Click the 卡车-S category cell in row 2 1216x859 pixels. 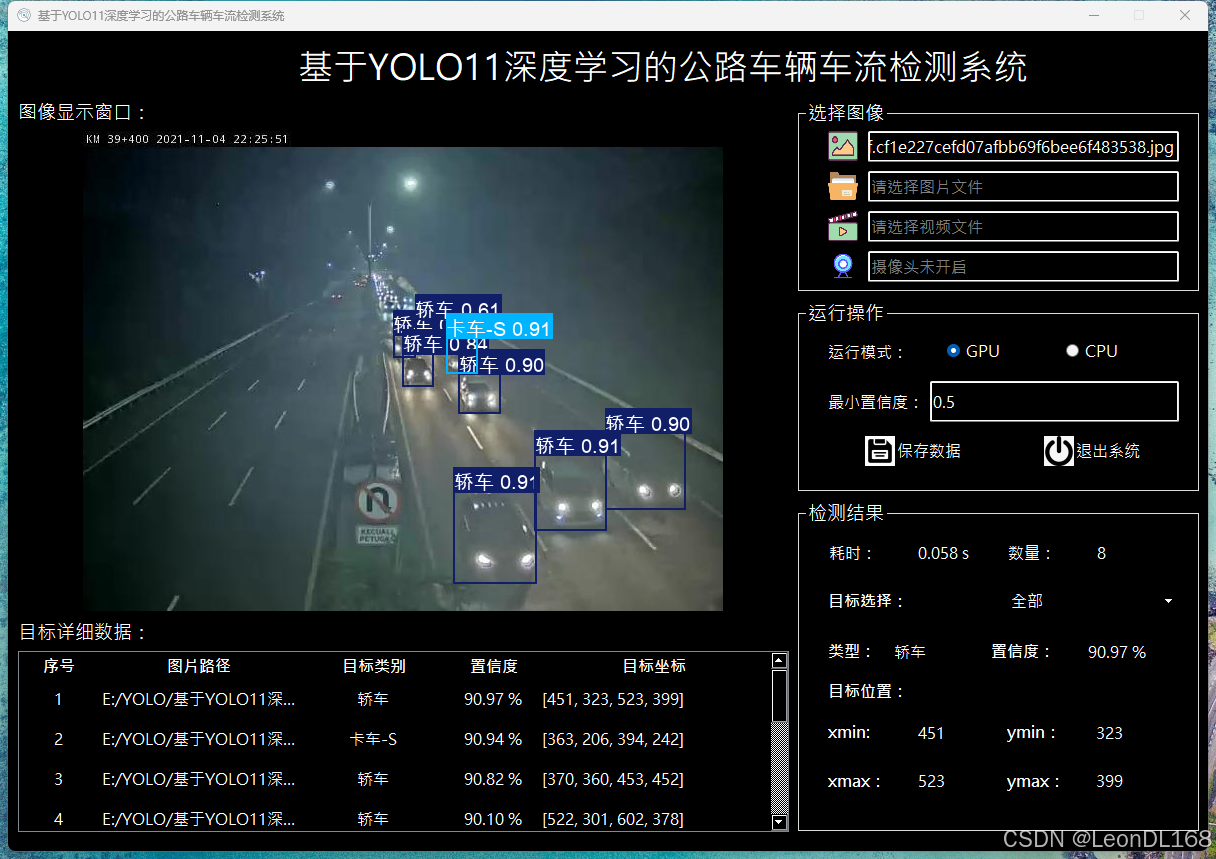click(374, 739)
